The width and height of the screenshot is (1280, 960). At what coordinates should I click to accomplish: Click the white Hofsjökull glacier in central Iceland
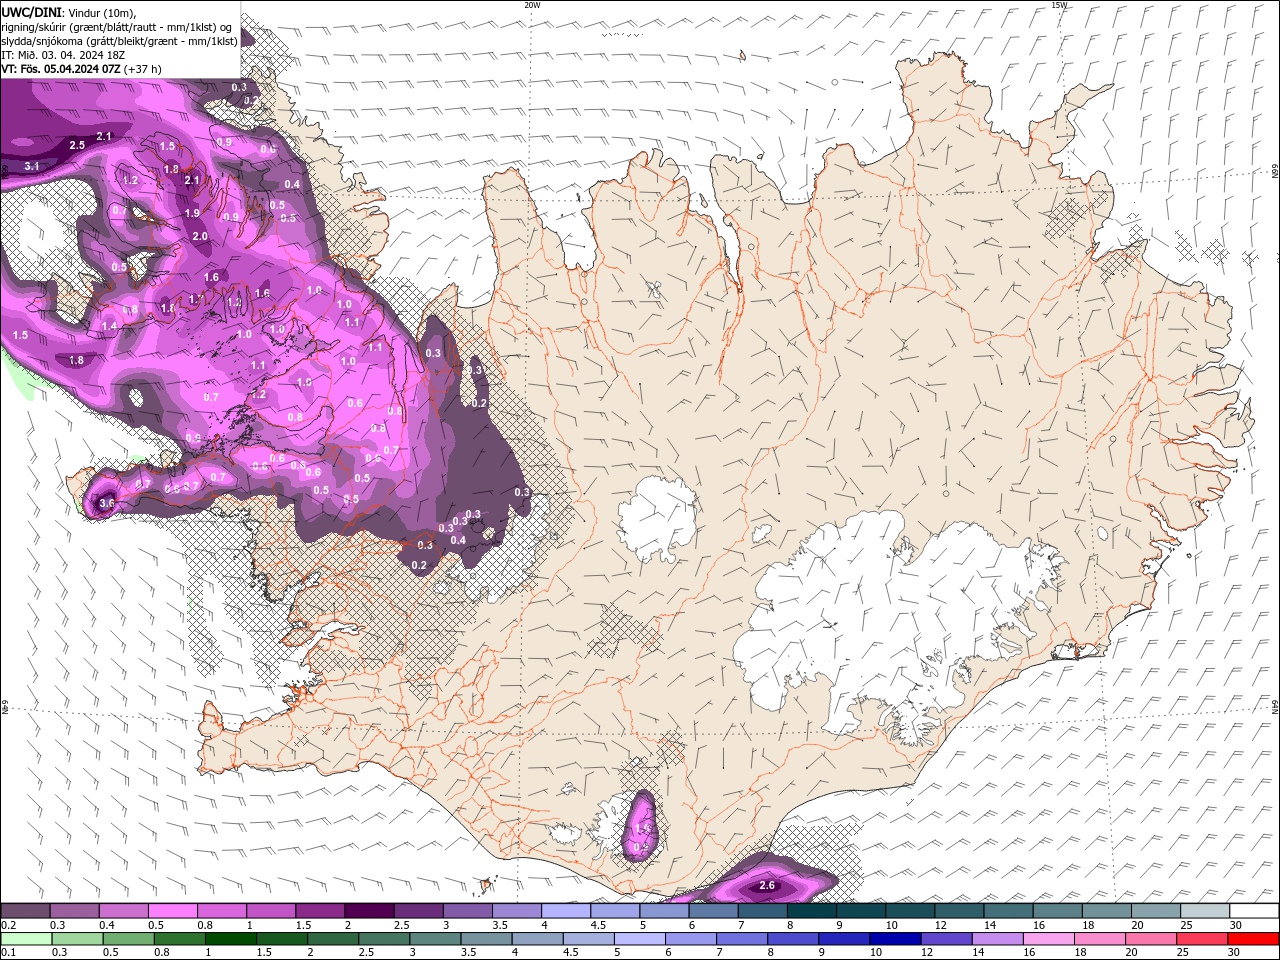[657, 520]
